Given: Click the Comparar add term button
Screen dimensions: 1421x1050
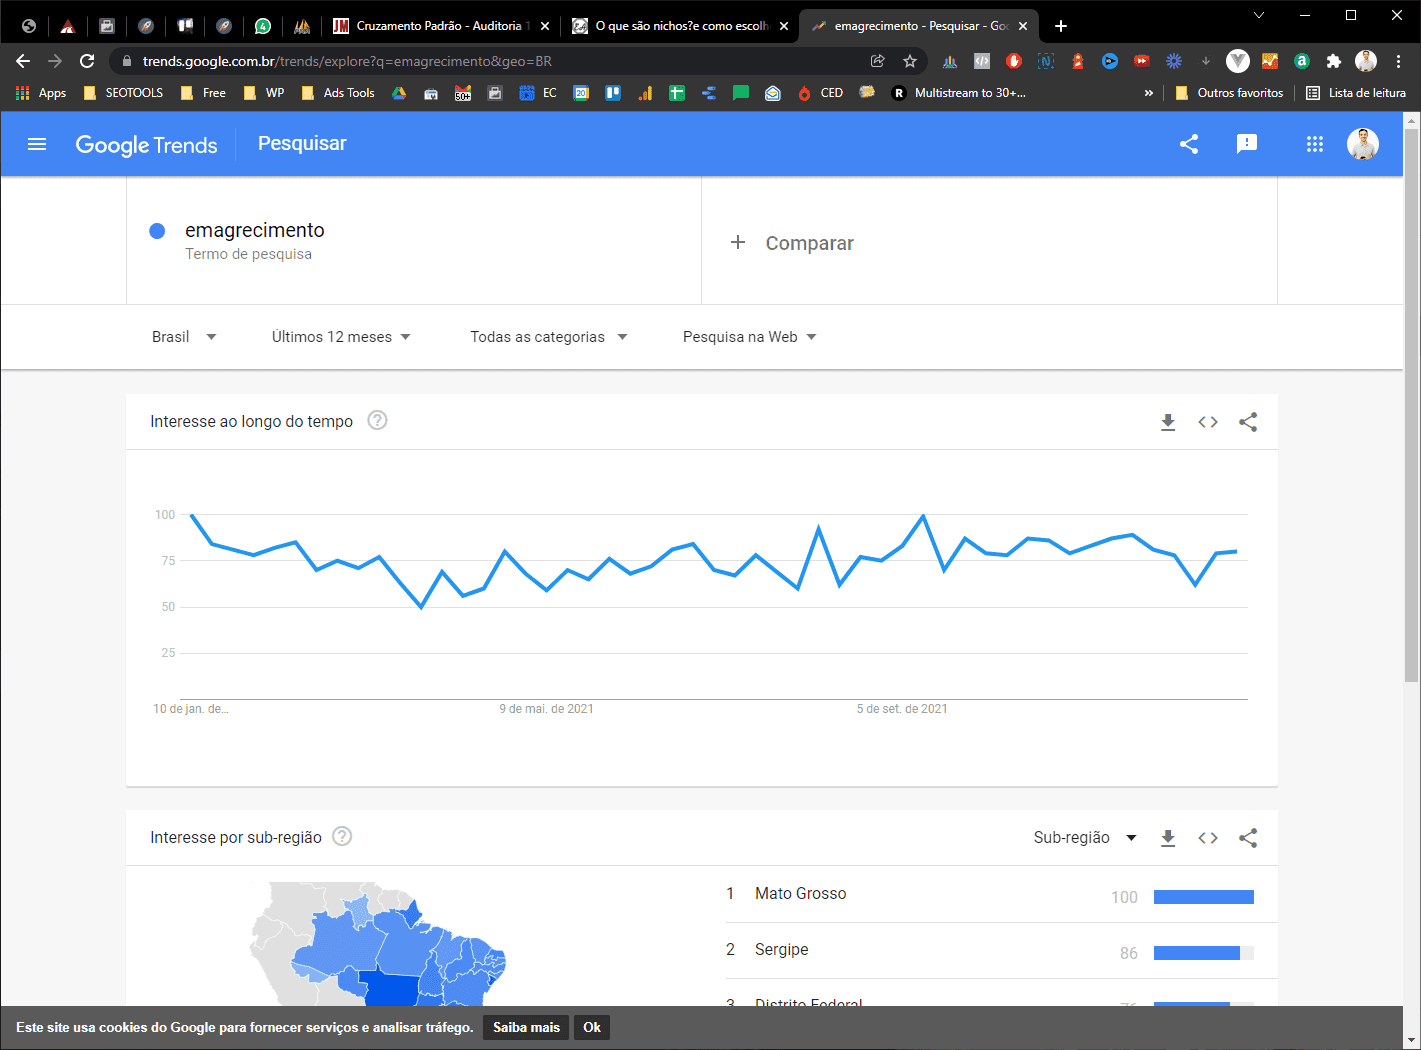Looking at the screenshot, I should click(x=792, y=243).
